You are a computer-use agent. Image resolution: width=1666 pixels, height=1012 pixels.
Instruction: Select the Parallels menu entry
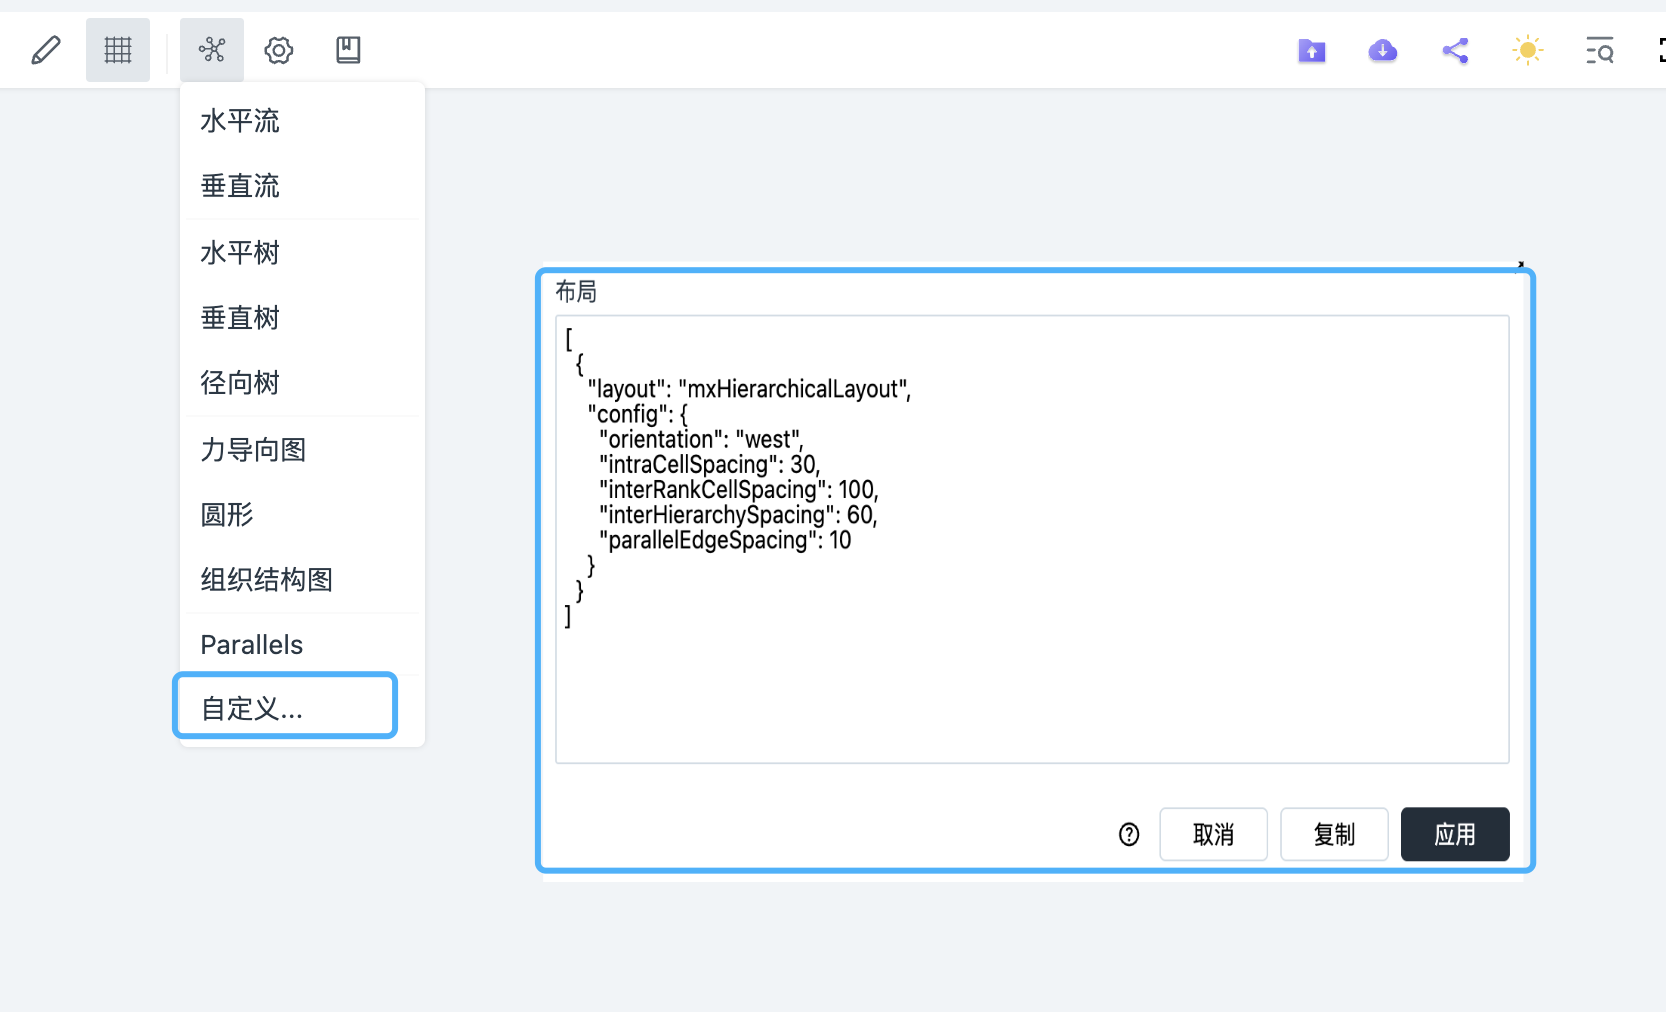point(252,645)
